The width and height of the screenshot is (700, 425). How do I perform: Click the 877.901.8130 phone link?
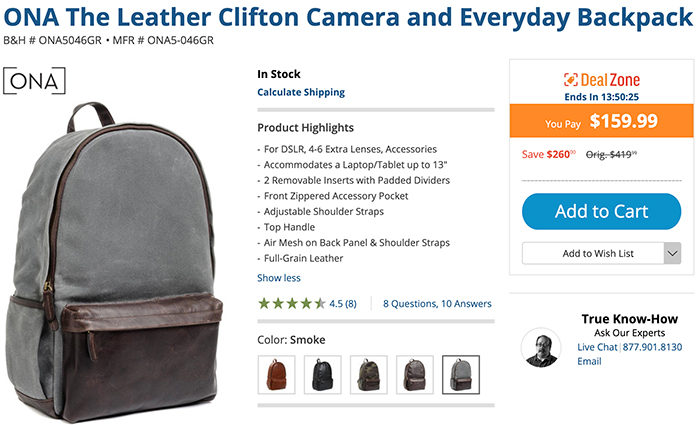(x=652, y=347)
